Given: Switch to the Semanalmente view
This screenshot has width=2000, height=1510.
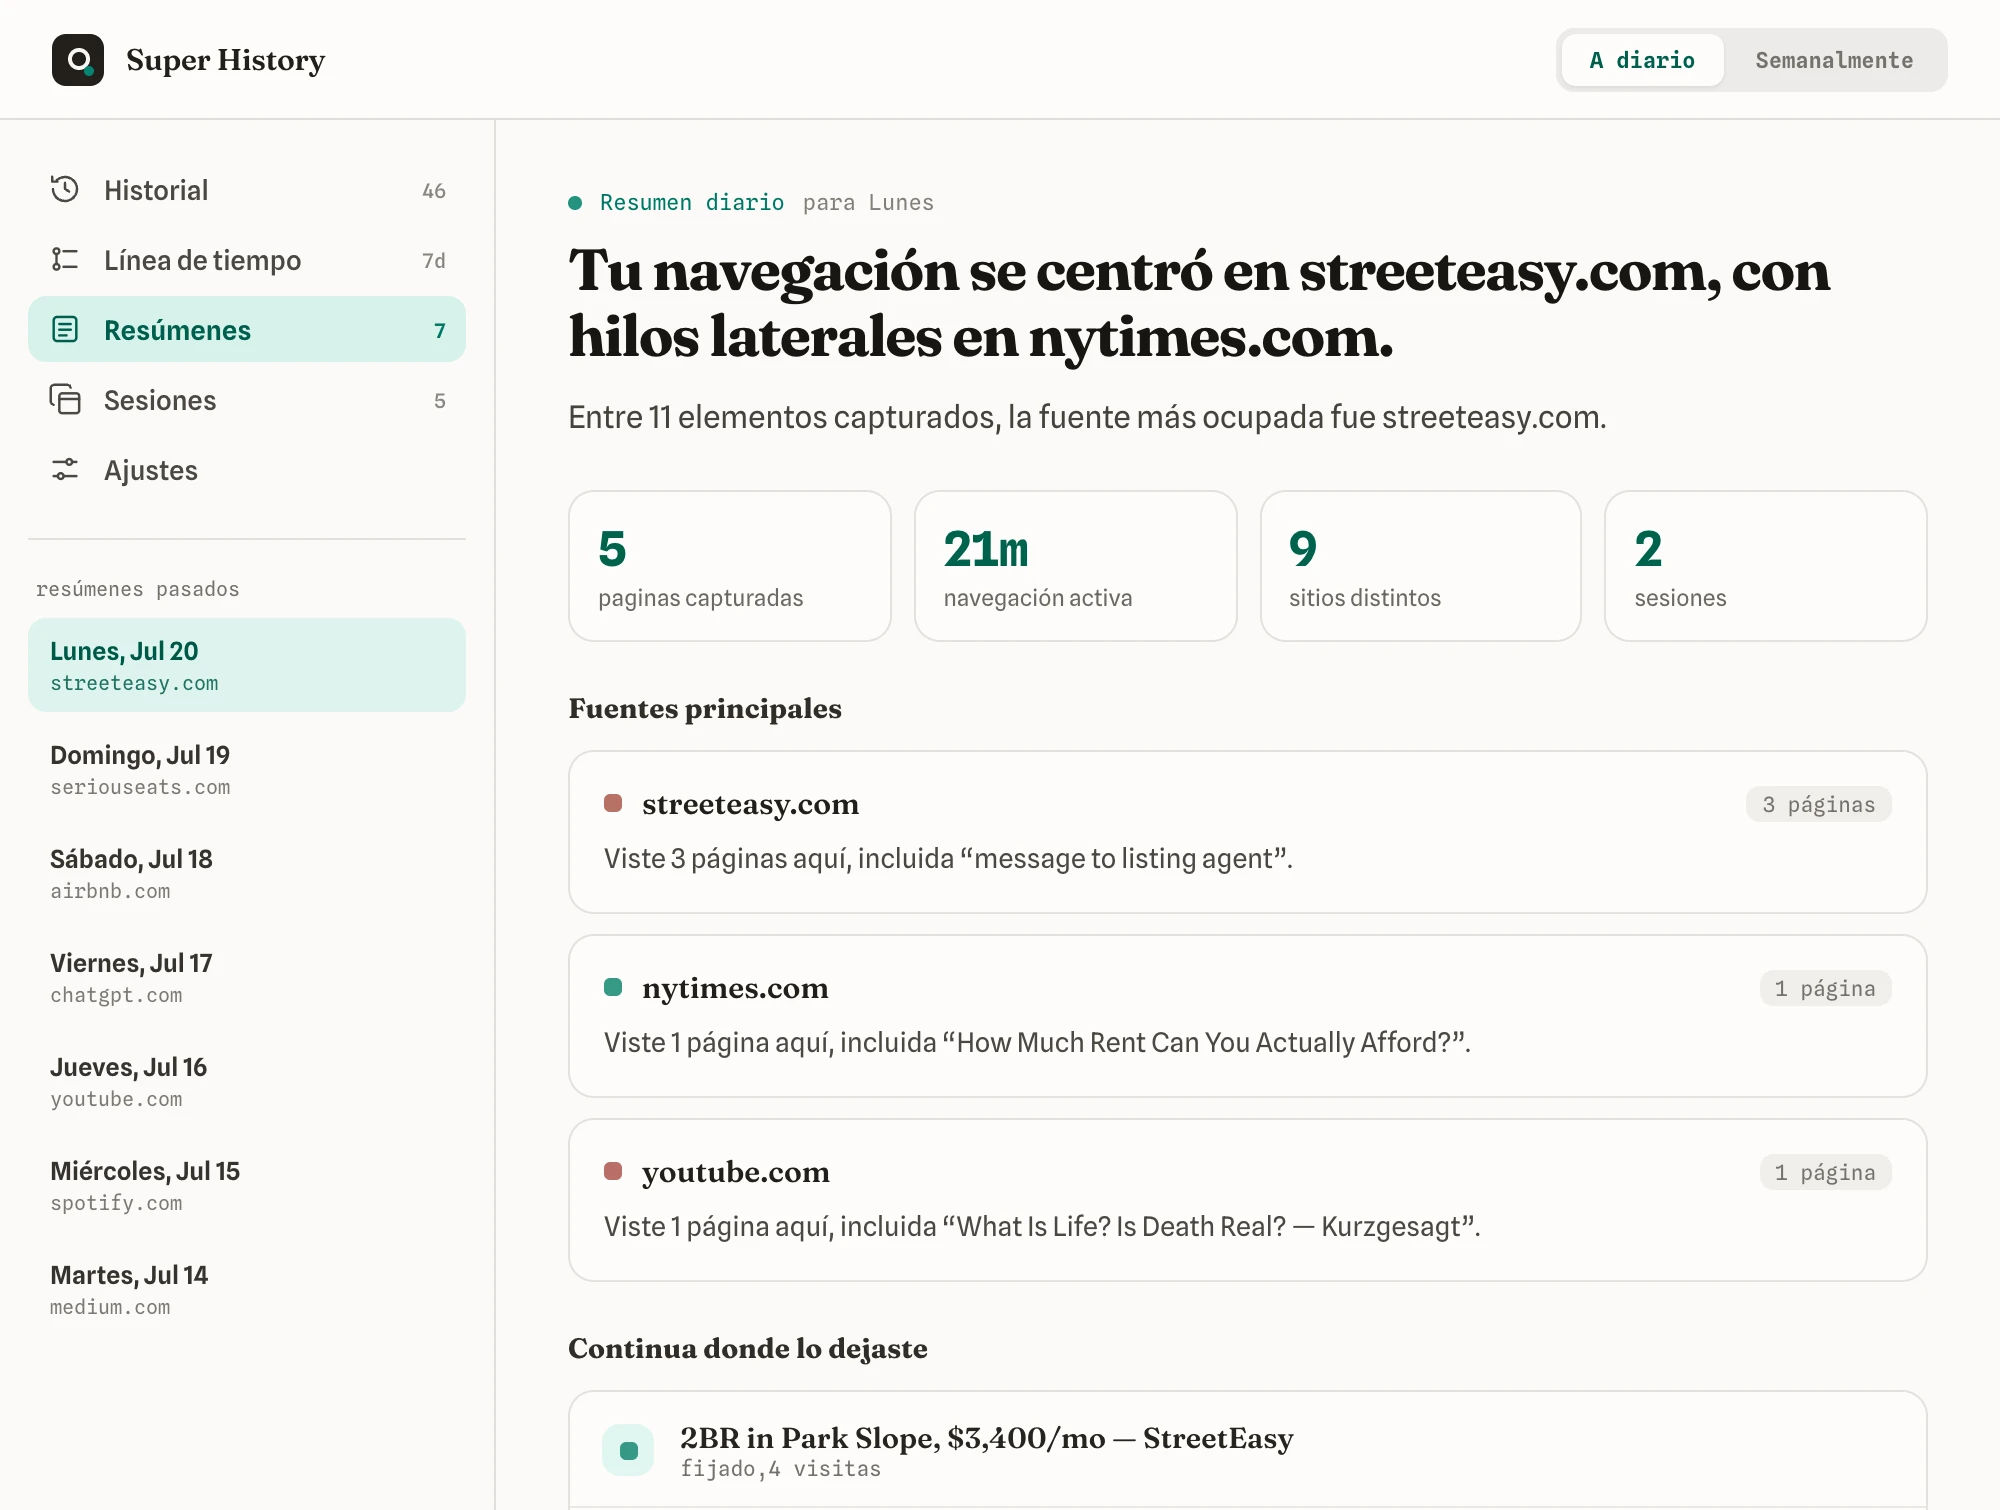Looking at the screenshot, I should click(x=1834, y=60).
